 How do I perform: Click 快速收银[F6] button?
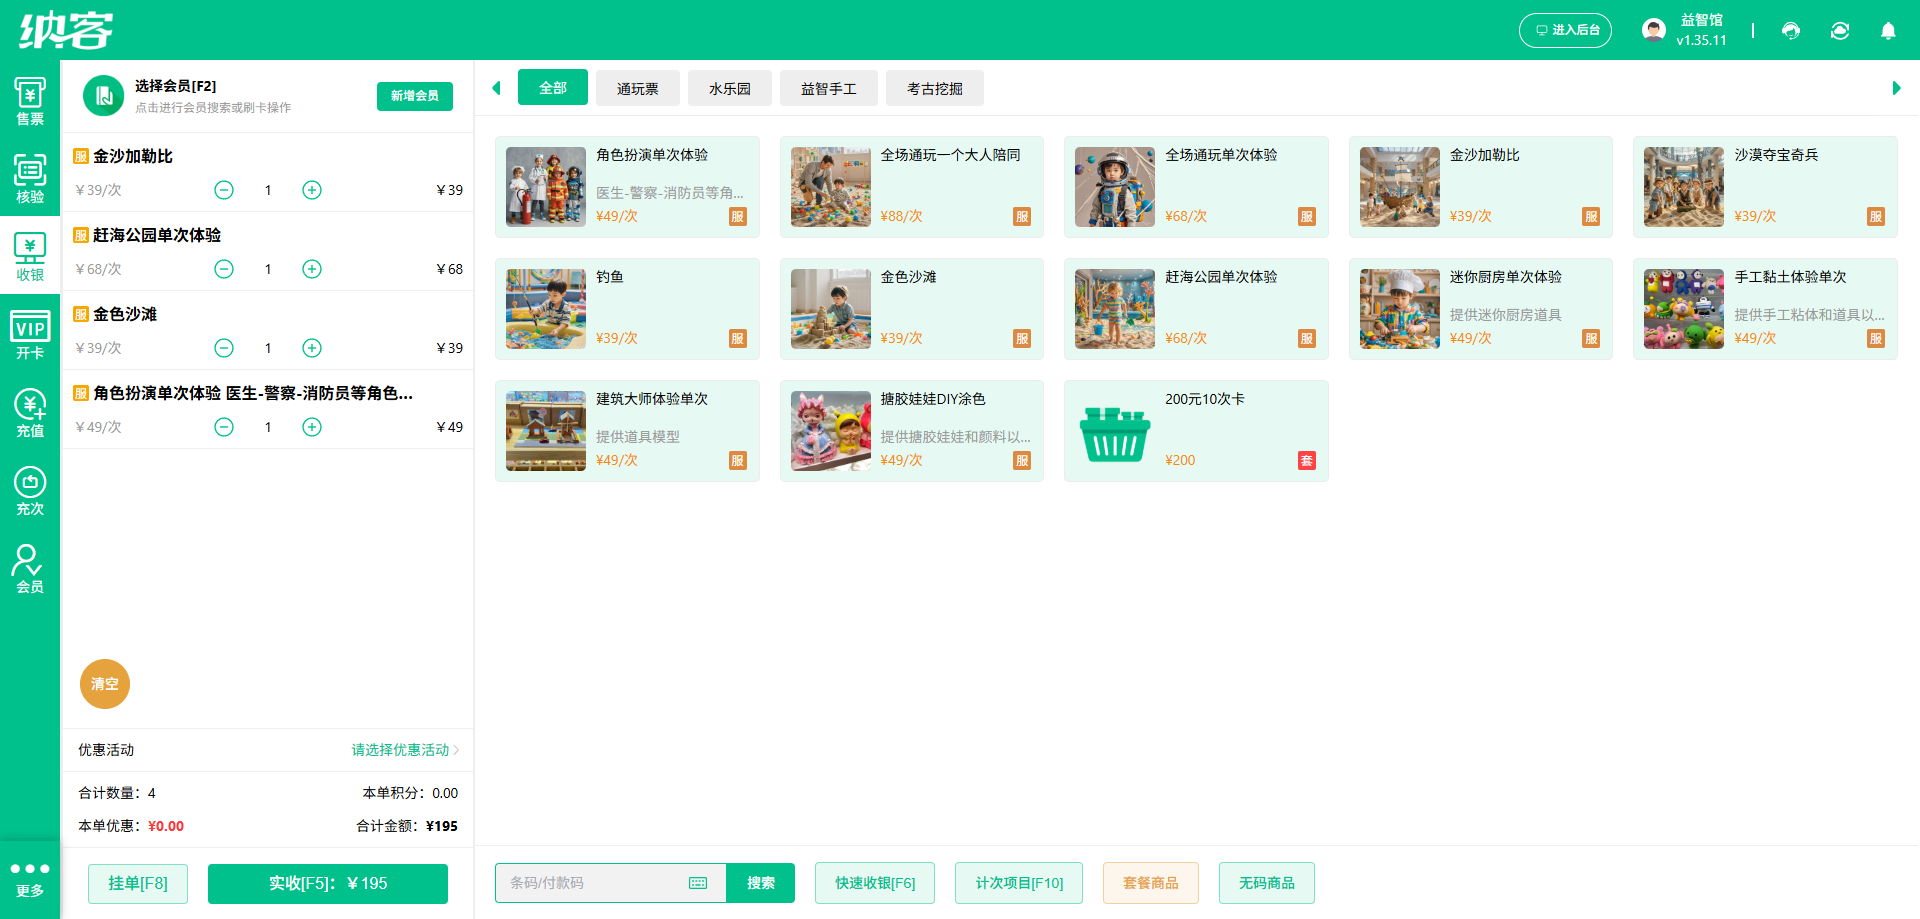click(875, 883)
